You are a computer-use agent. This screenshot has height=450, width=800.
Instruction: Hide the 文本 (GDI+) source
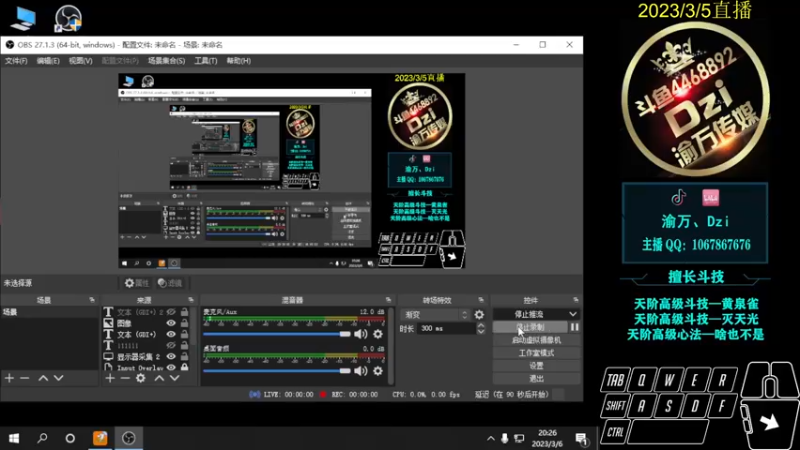pyautogui.click(x=171, y=334)
